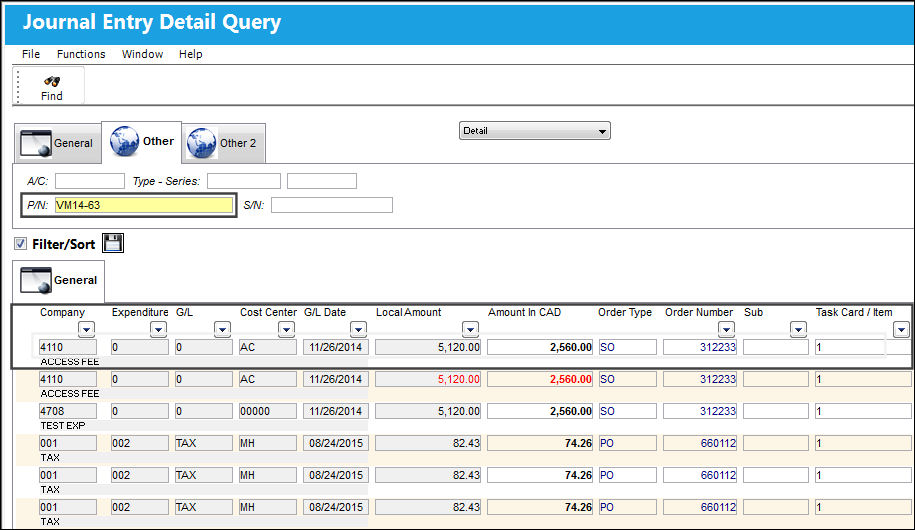This screenshot has width=915, height=530.
Task: Click the A/C input field
Action: point(90,181)
